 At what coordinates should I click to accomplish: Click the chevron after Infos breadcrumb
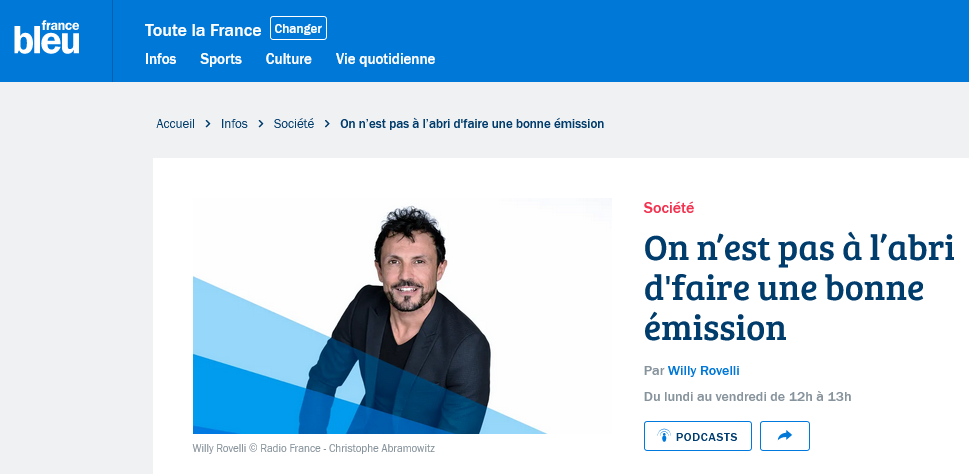pyautogui.click(x=261, y=124)
